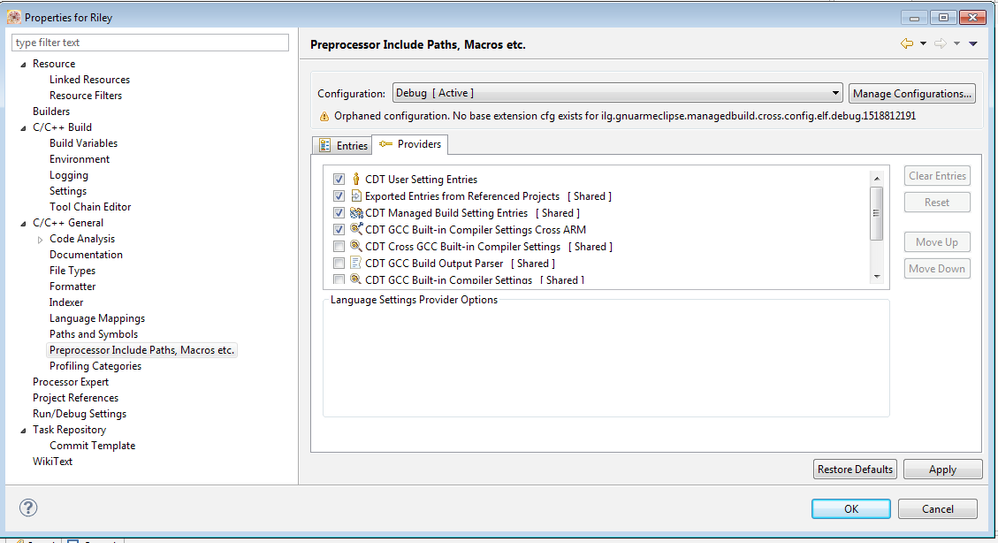Switch to the Entries tab
Screen dimensions: 998x543
343,146
